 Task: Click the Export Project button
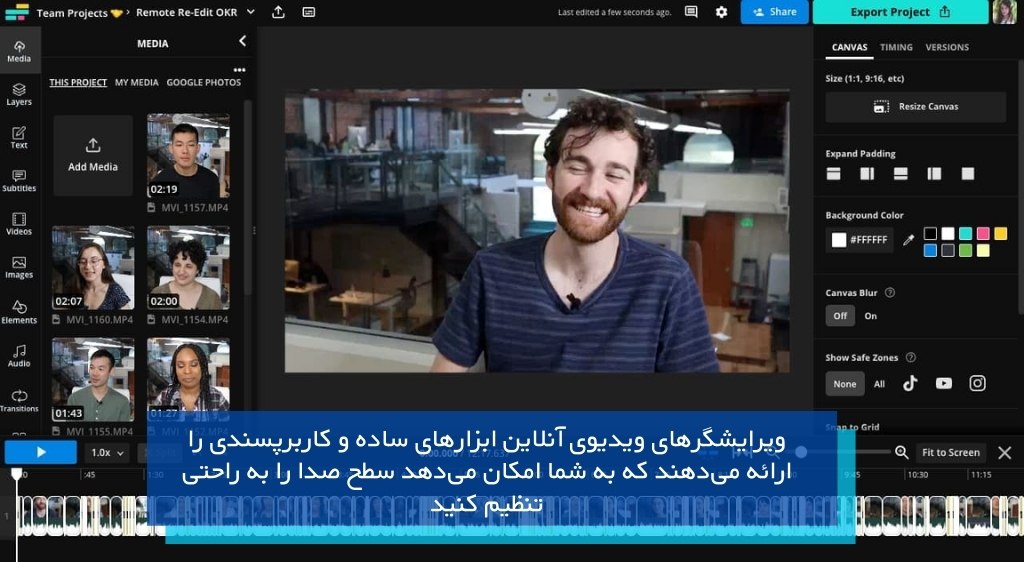click(900, 12)
